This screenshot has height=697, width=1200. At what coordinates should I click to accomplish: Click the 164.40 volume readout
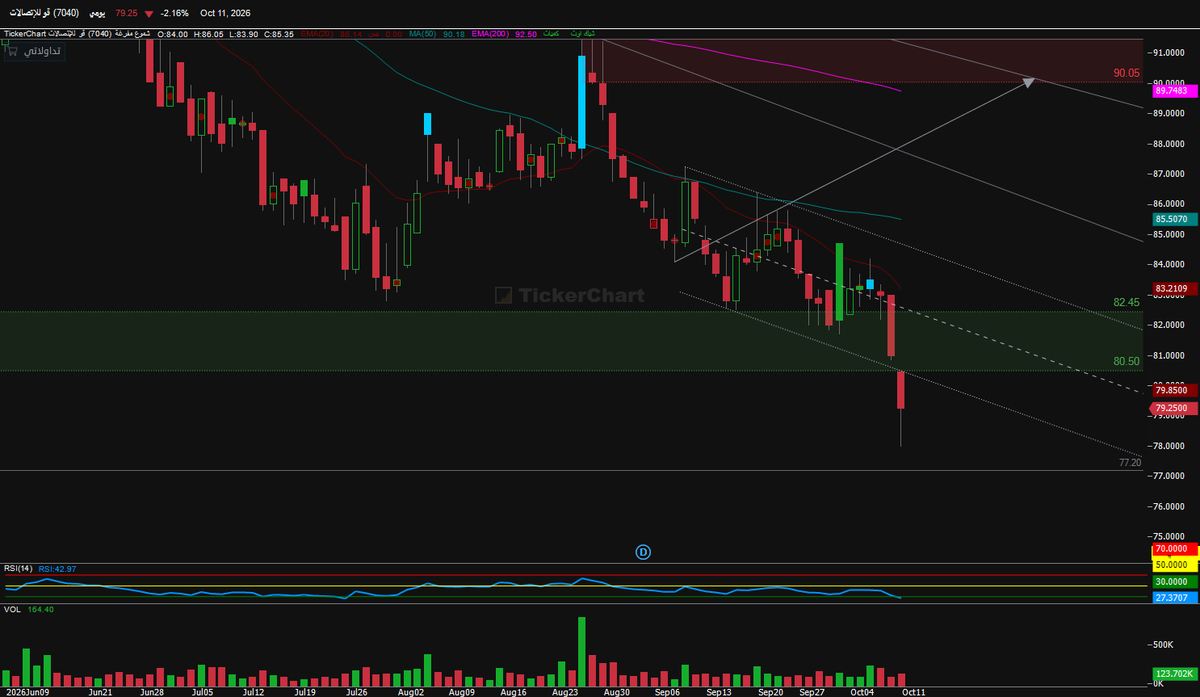tap(40, 608)
